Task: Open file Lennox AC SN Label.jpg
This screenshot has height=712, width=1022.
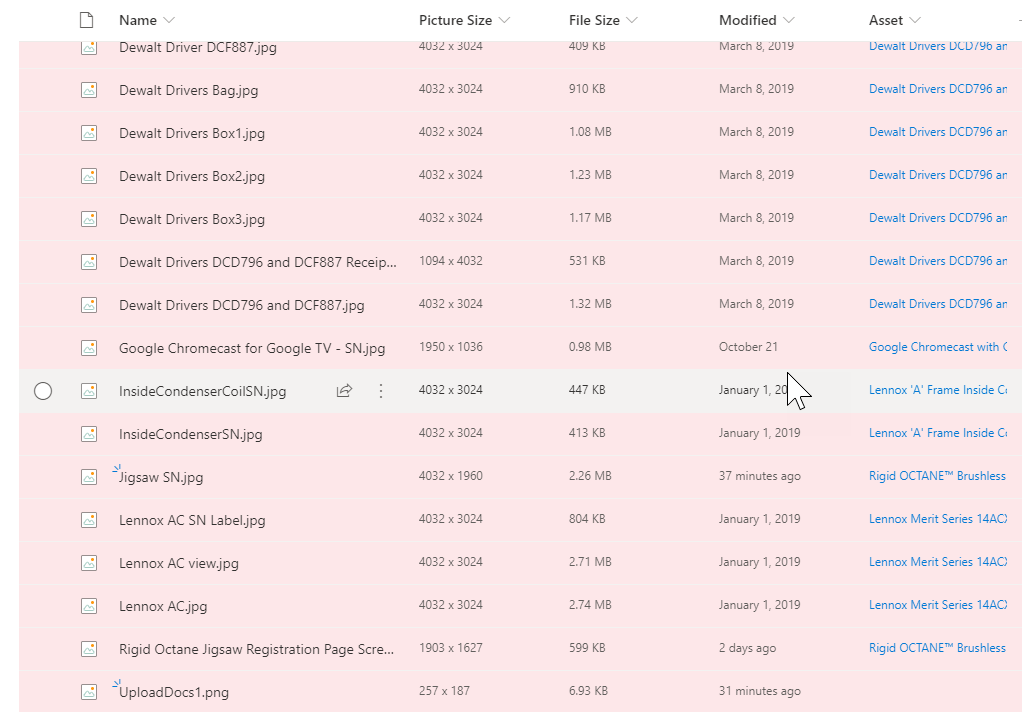Action: tap(192, 520)
